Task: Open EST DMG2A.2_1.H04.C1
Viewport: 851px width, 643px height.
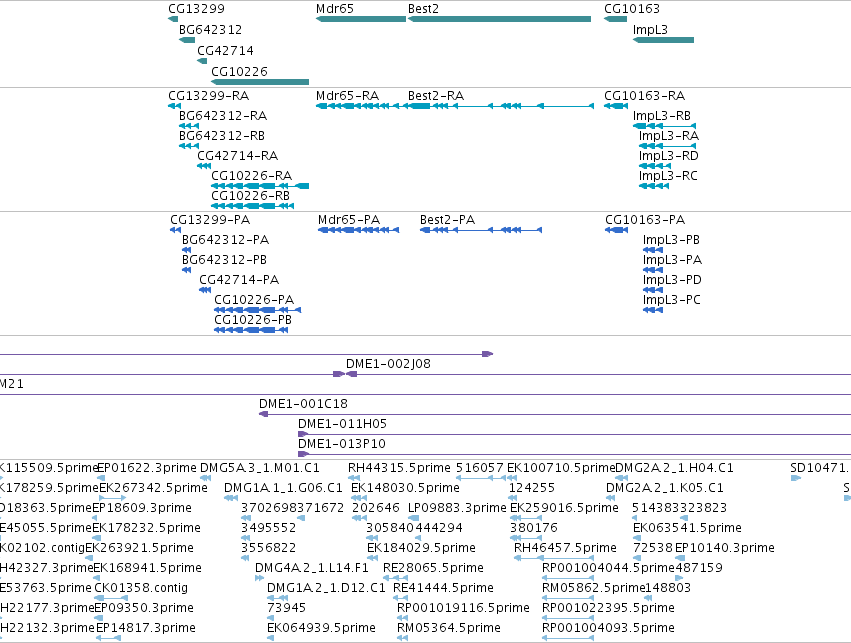Action: (x=674, y=468)
